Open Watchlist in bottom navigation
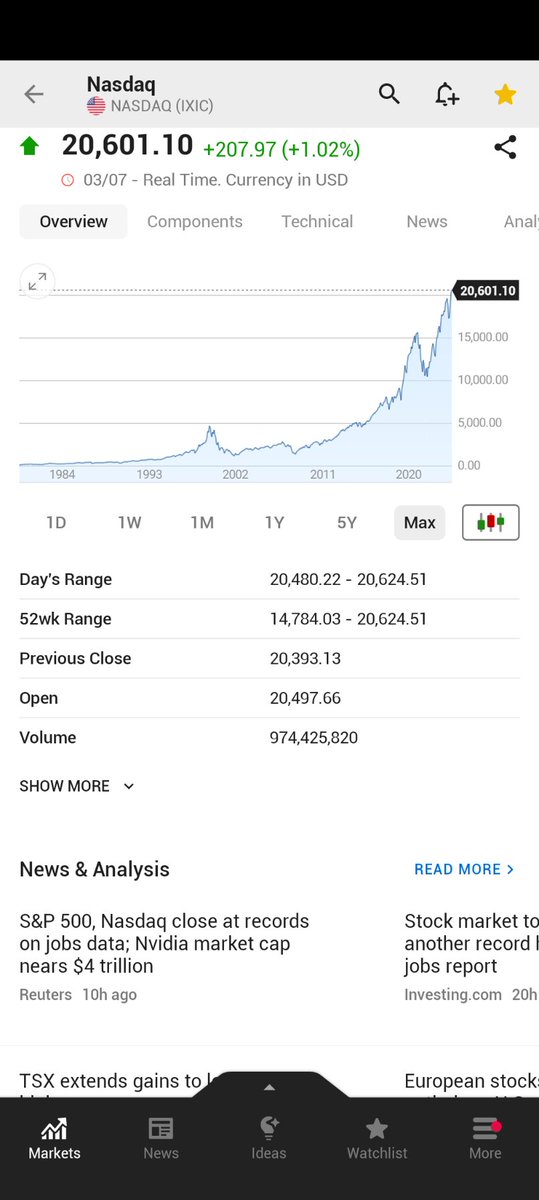The height and width of the screenshot is (1200, 539). pyautogui.click(x=377, y=1138)
